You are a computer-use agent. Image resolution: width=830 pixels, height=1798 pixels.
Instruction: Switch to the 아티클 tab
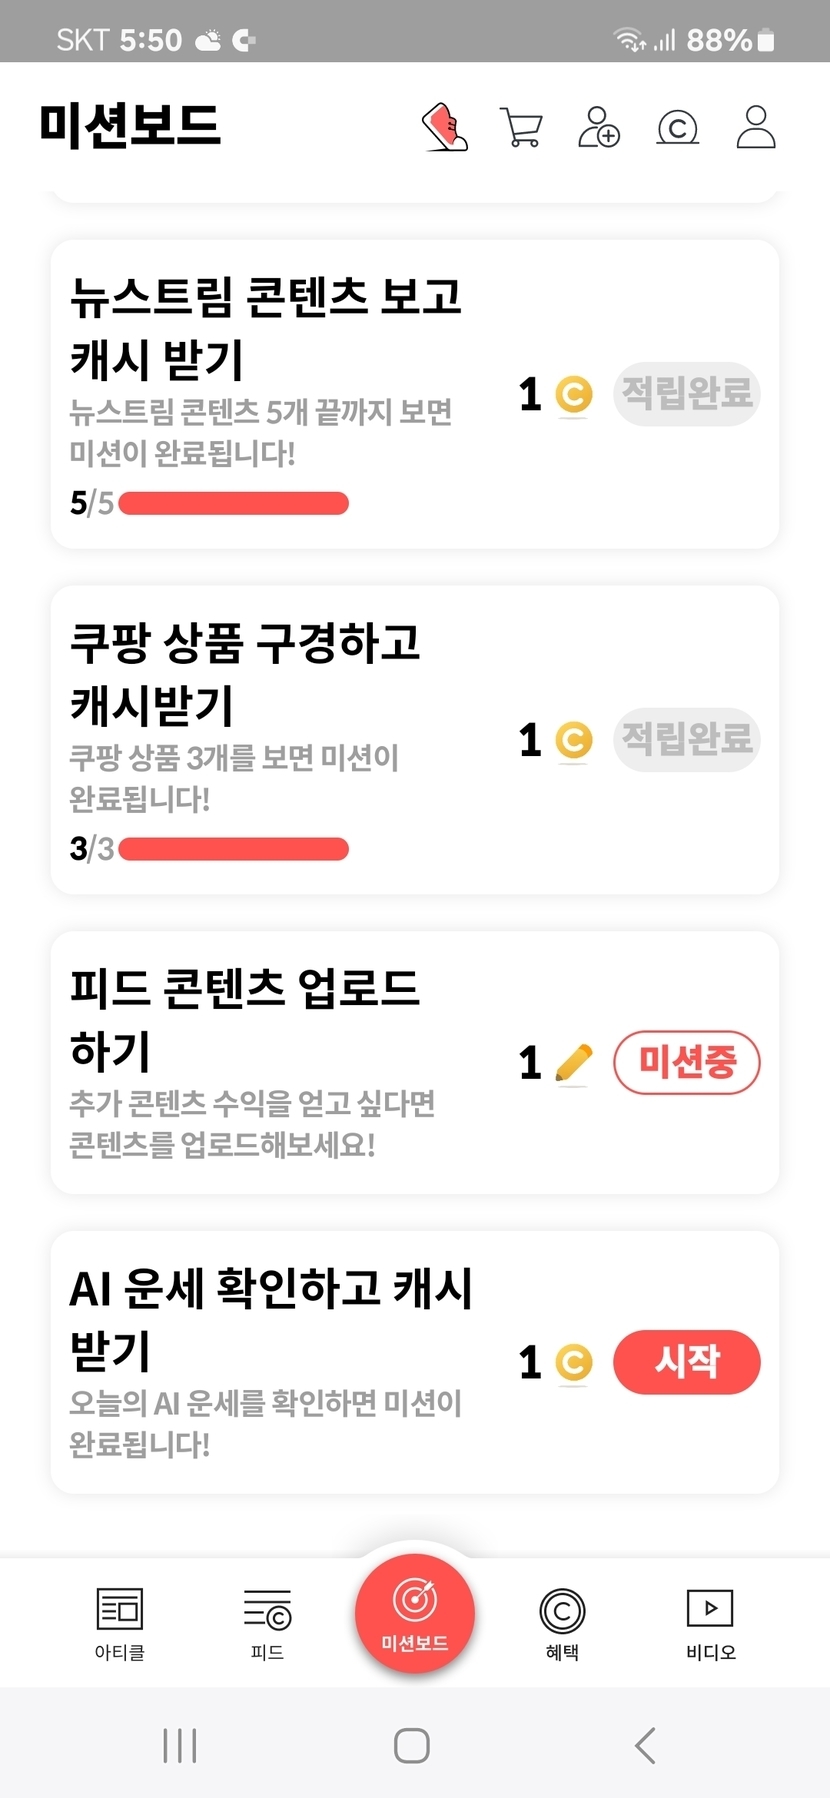(120, 1621)
